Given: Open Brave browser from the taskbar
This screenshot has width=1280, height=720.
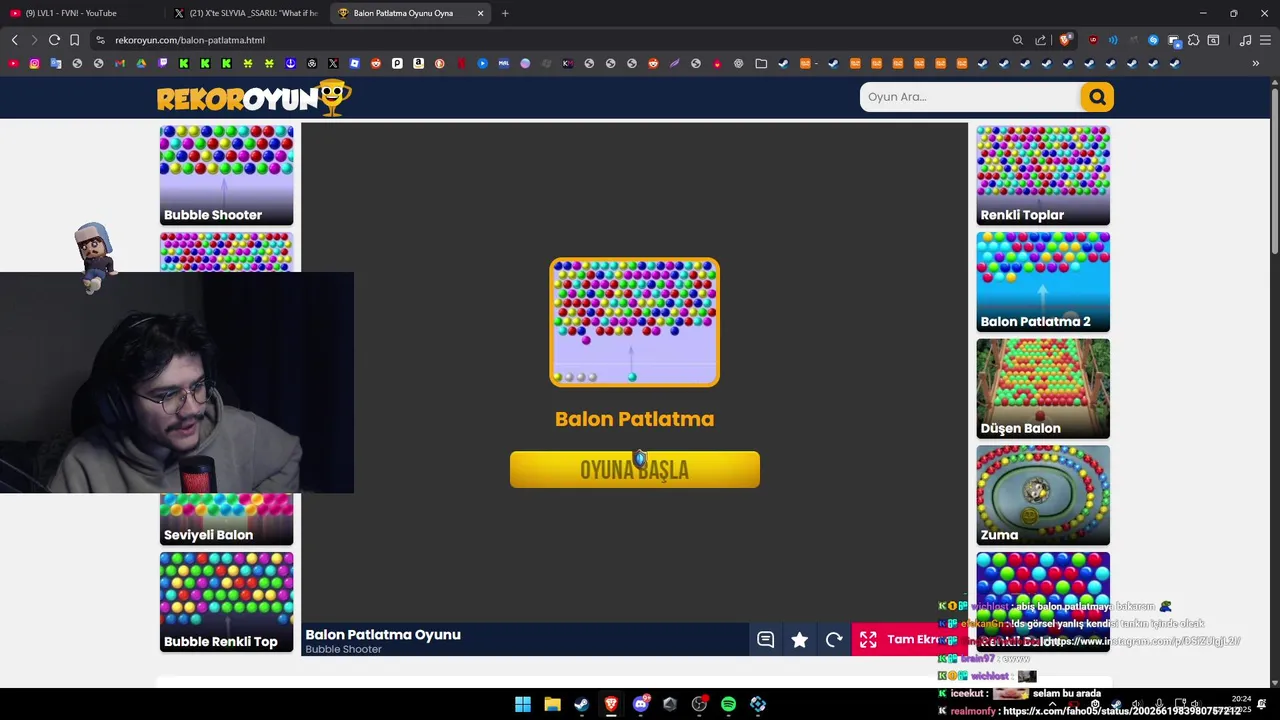Looking at the screenshot, I should point(611,704).
